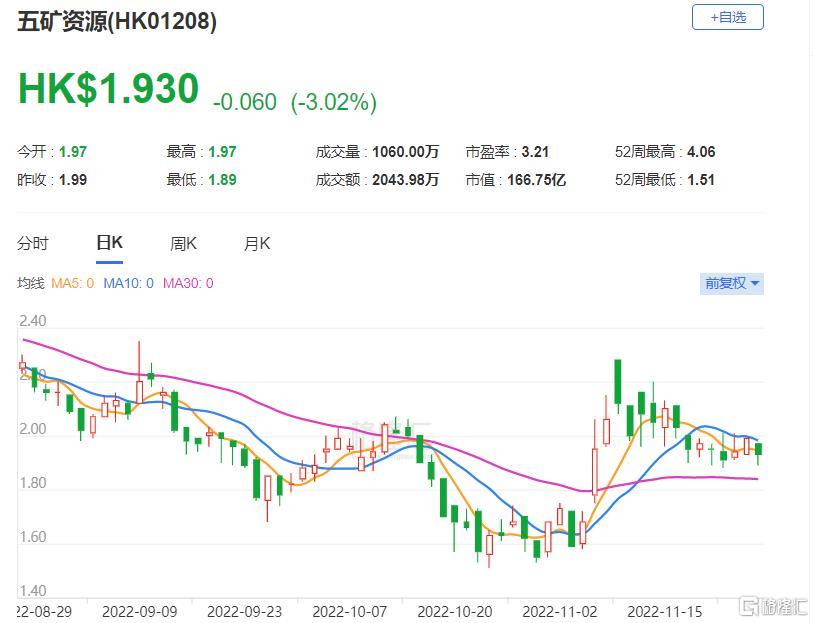Click the 1.60 price axis label
This screenshot has height=623, width=814.
click(33, 537)
